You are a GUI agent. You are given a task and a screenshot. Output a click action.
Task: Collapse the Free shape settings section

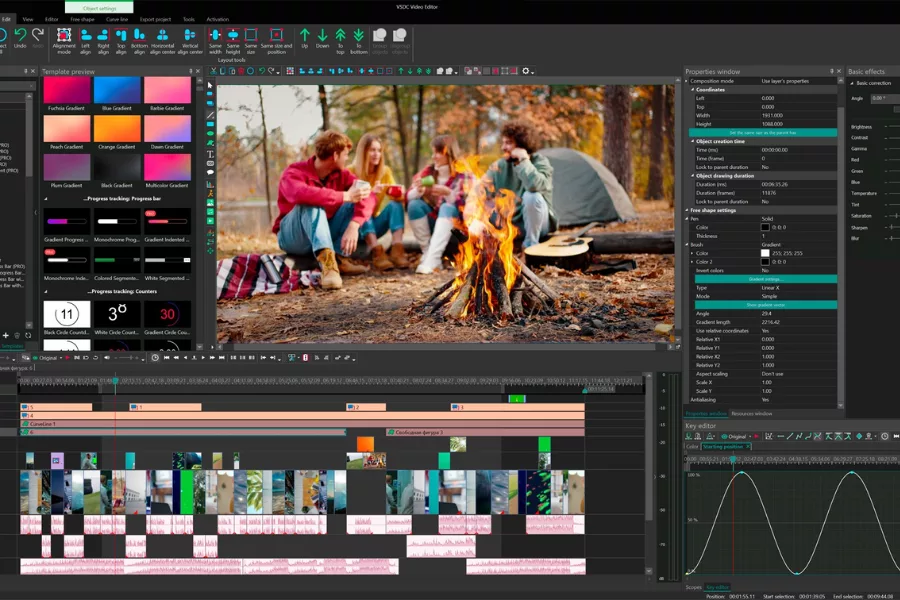(686, 210)
